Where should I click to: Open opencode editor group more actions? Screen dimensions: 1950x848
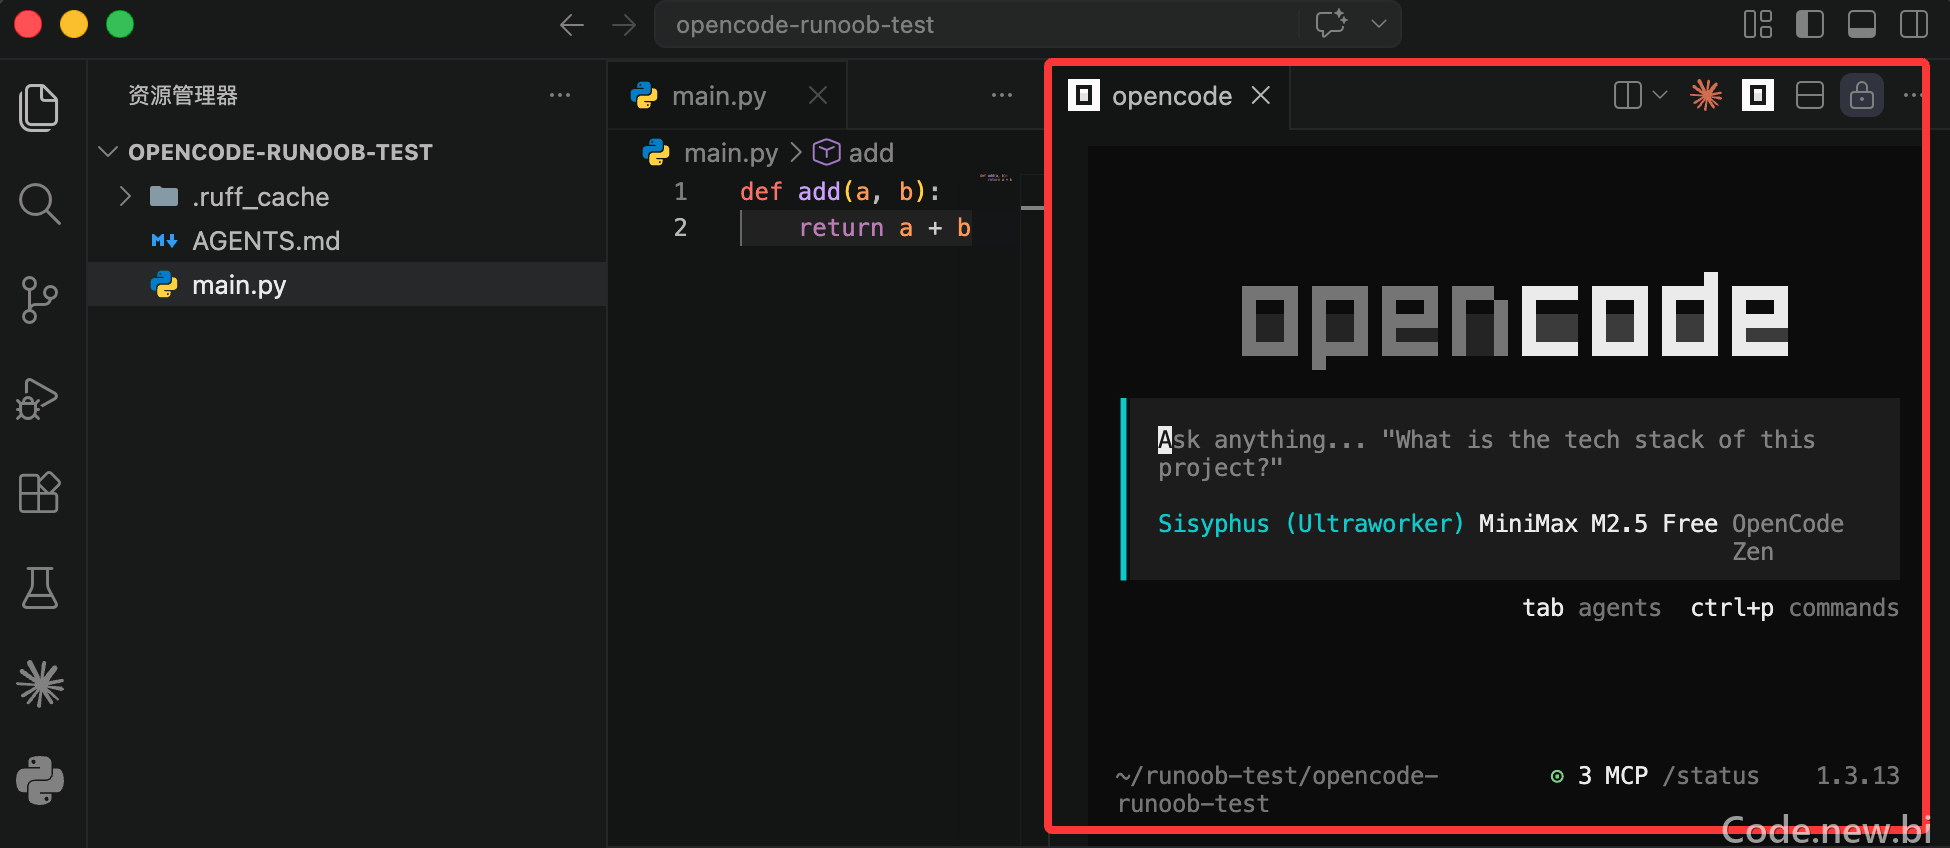click(x=1912, y=95)
